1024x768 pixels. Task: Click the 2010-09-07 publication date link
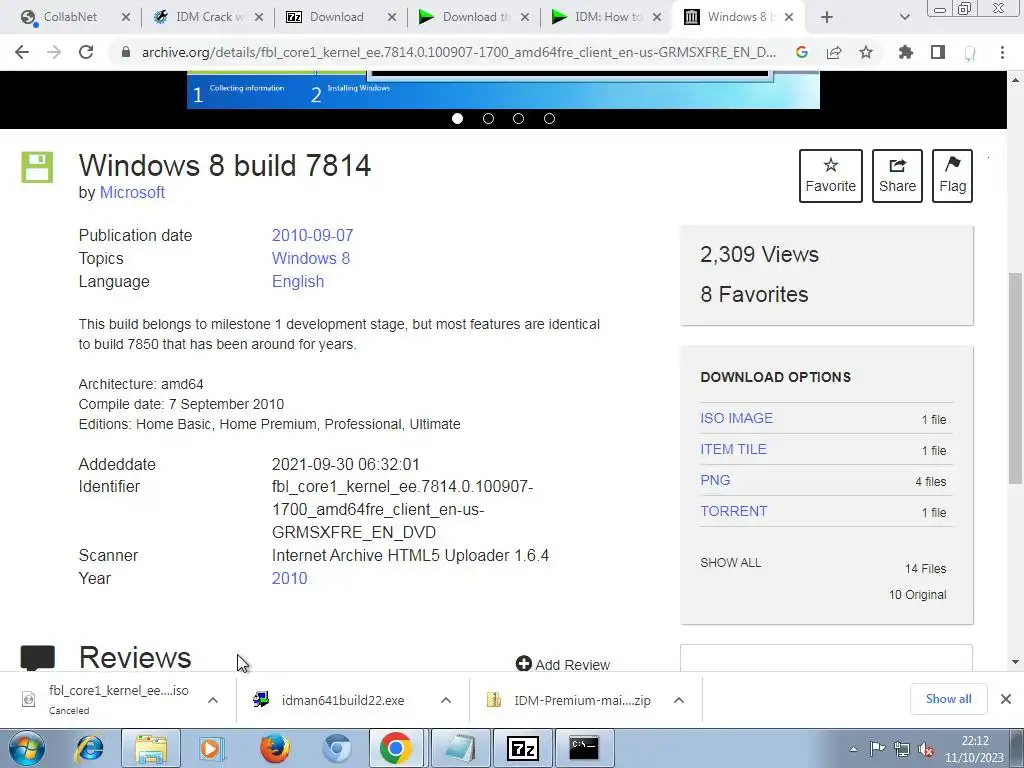pos(312,235)
